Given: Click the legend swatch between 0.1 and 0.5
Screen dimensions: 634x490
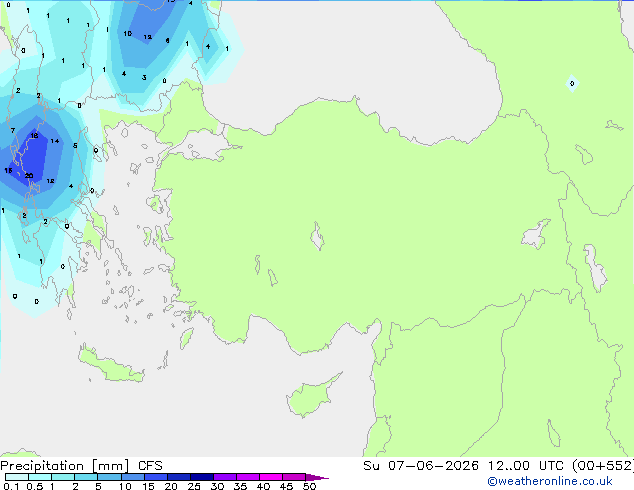Looking at the screenshot, I should [17, 477].
